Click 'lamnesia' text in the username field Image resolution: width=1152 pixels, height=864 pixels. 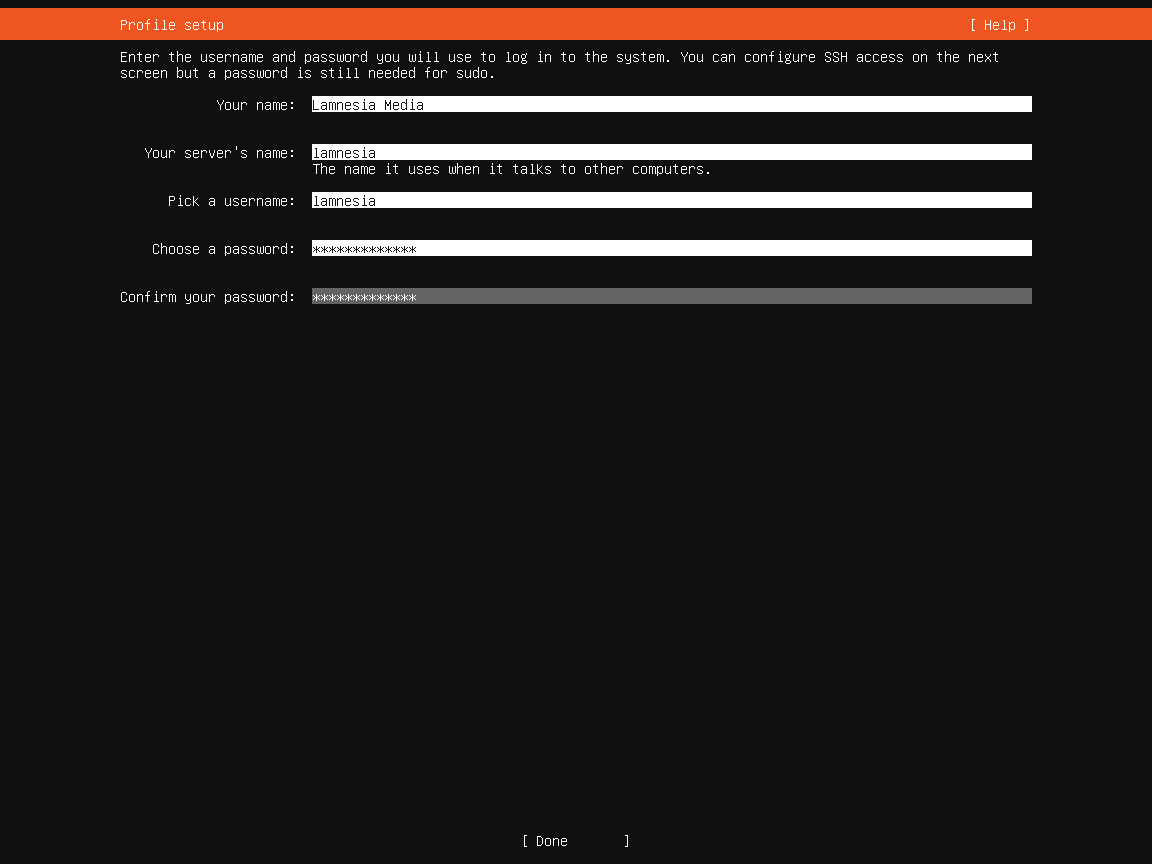pos(344,201)
